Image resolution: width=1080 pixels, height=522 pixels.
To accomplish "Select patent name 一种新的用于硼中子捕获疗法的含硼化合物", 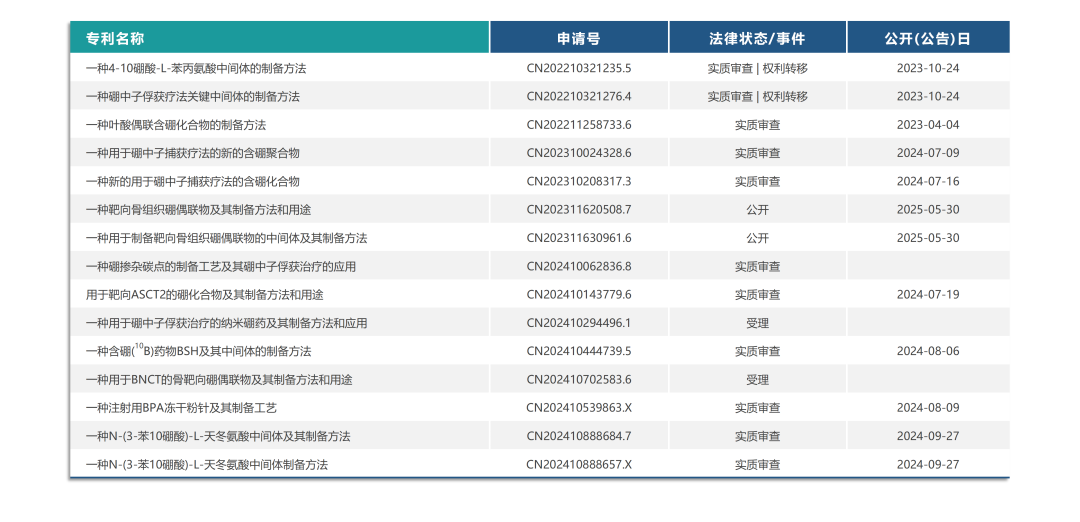I will (x=193, y=181).
